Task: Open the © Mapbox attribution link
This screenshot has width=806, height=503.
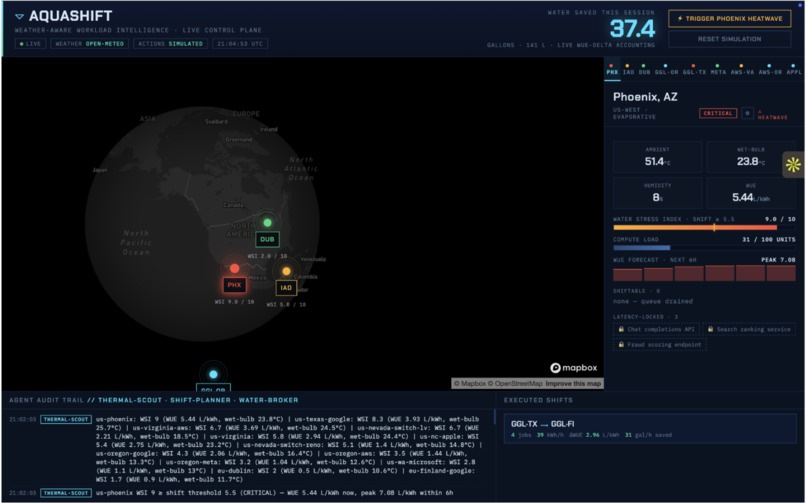Action: click(x=469, y=383)
